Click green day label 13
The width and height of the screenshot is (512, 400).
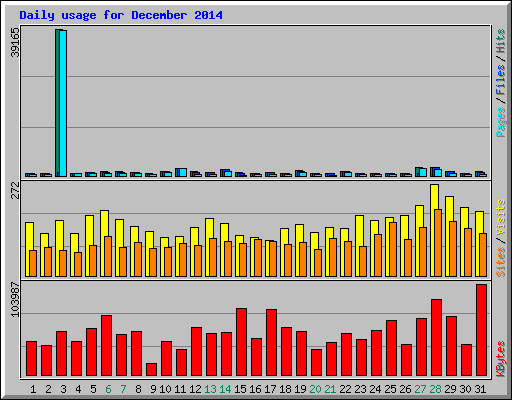pyautogui.click(x=210, y=389)
